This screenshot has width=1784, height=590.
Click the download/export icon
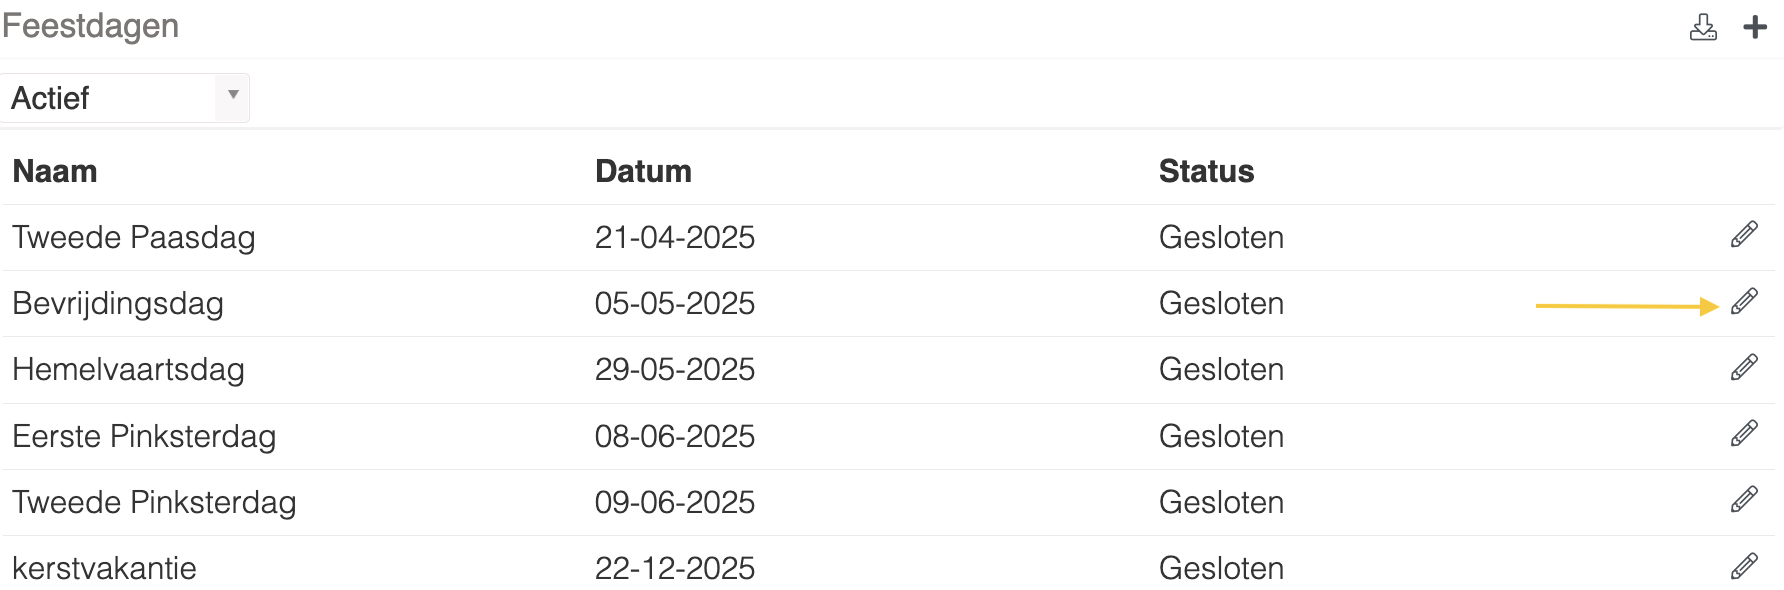point(1703,27)
